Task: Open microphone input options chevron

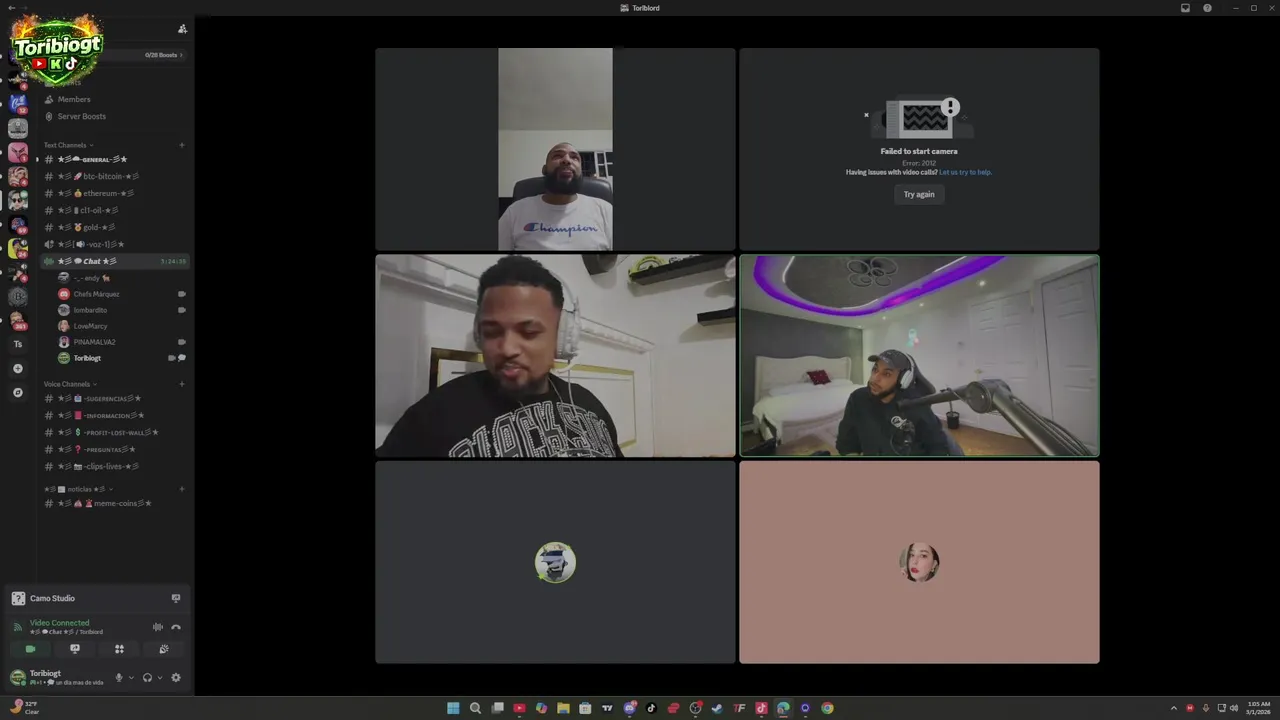Action: point(131,677)
